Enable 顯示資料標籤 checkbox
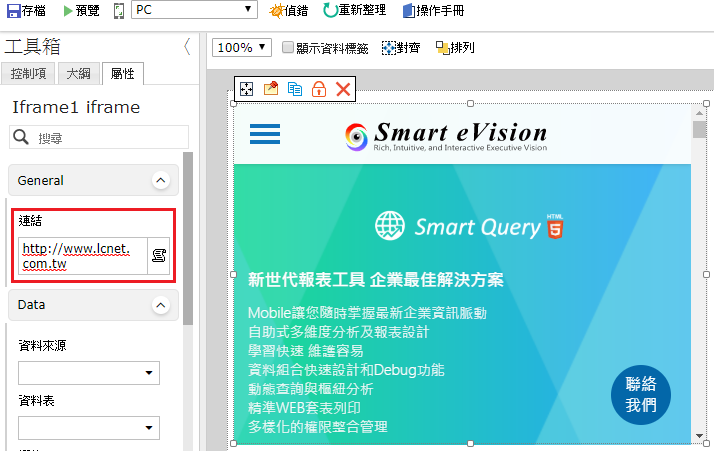 287,47
